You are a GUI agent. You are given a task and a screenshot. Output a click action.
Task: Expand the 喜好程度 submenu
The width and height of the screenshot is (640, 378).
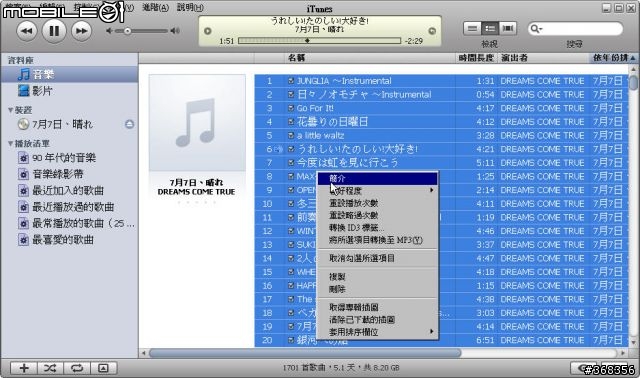pyautogui.click(x=378, y=191)
